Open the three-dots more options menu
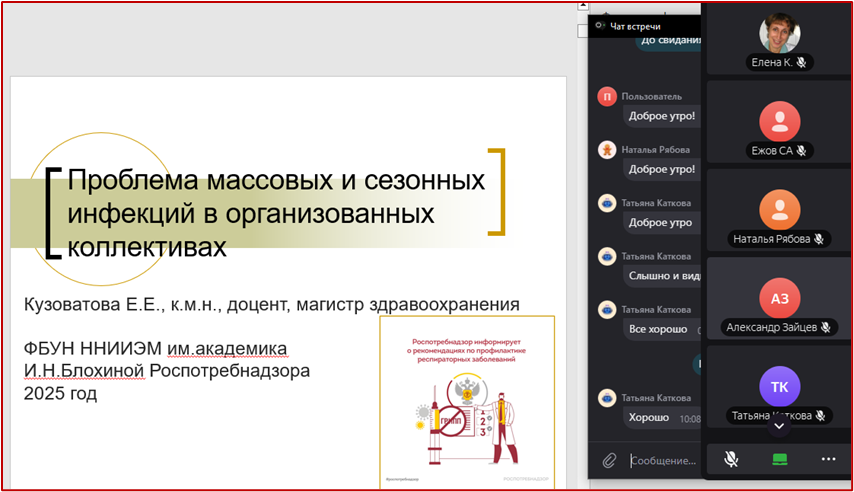The width and height of the screenshot is (854, 492). point(827,459)
